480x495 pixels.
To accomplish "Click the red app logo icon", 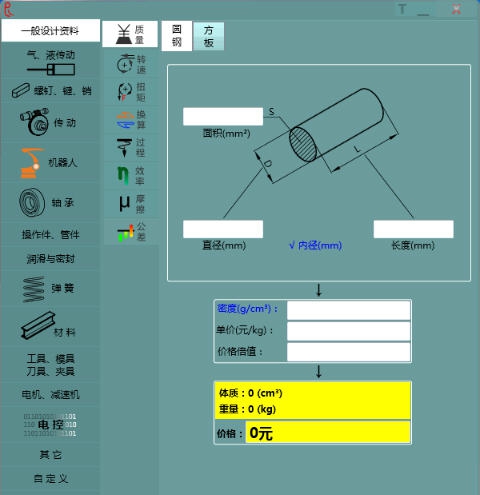I will pyautogui.click(x=9, y=9).
